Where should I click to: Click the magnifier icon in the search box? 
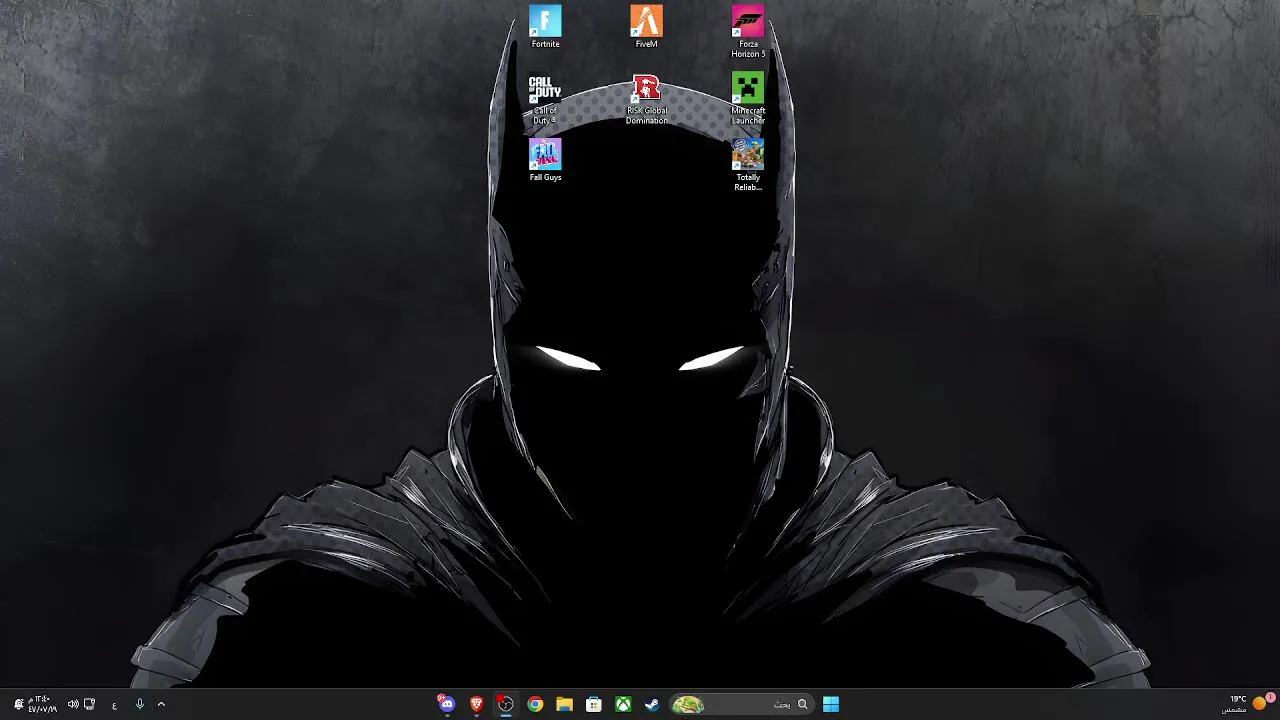802,704
